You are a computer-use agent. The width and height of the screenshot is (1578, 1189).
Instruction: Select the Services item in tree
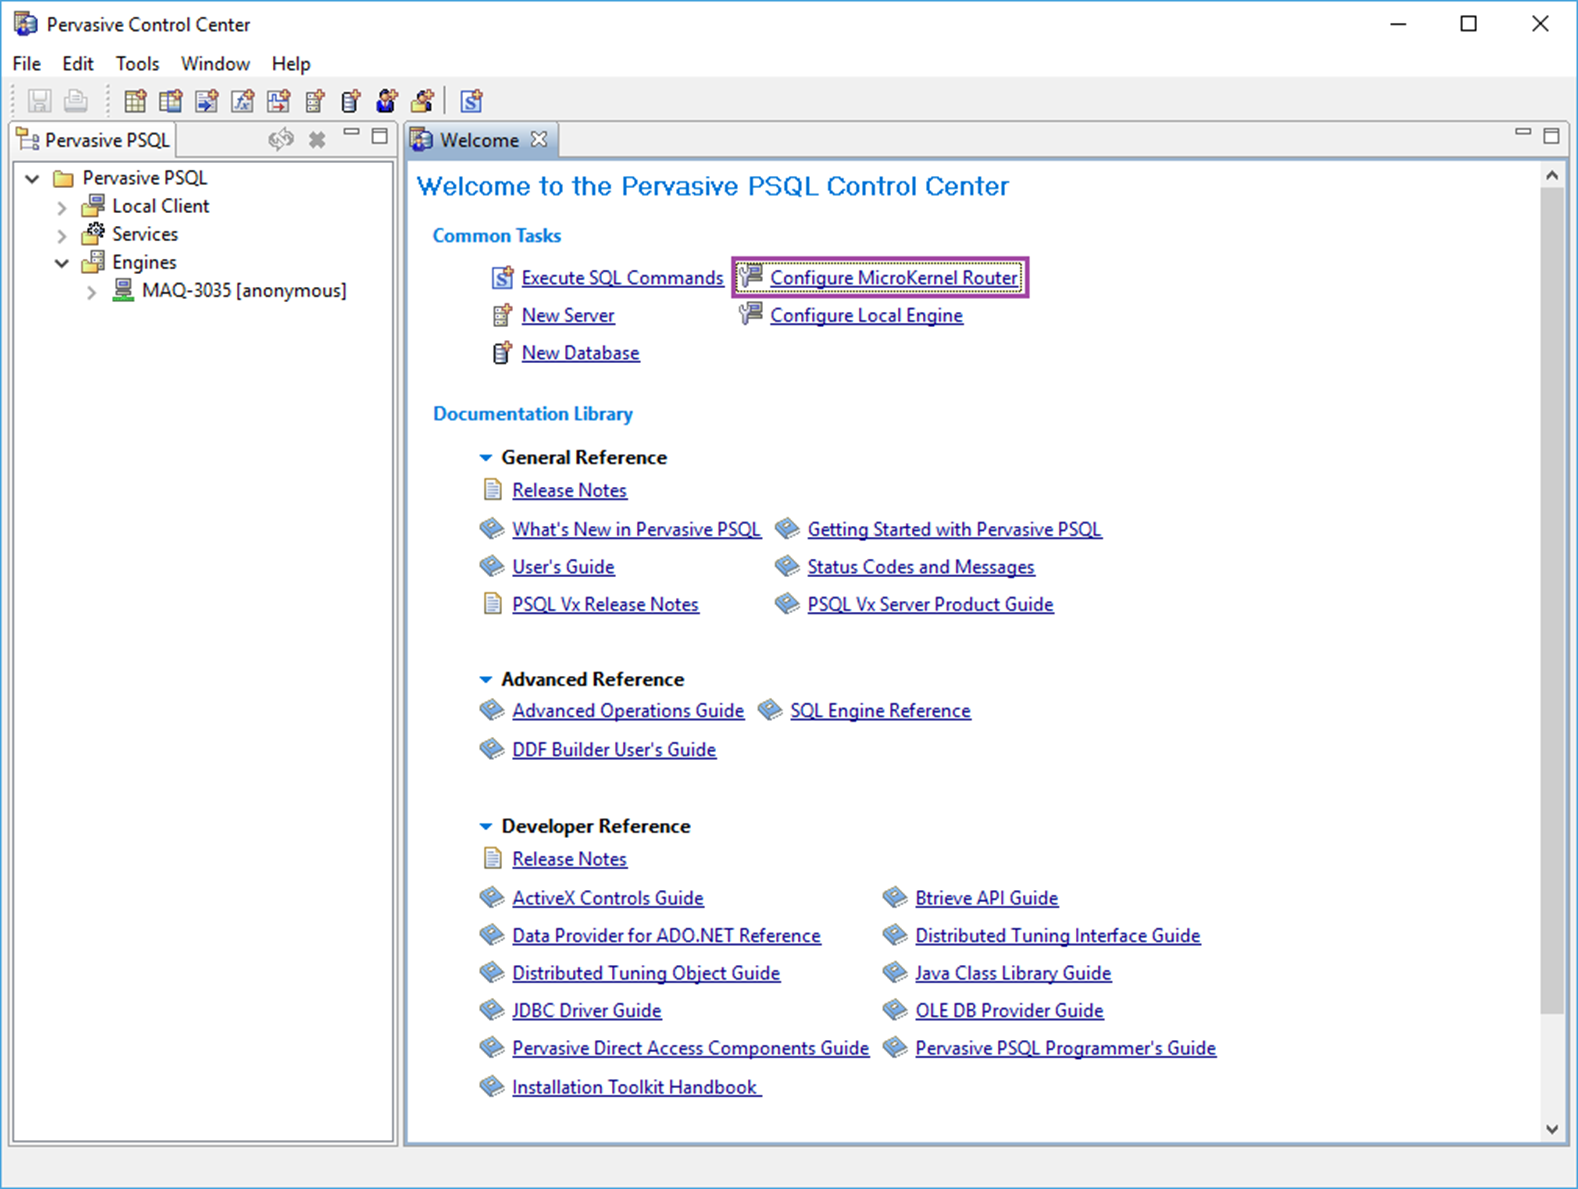click(x=145, y=234)
